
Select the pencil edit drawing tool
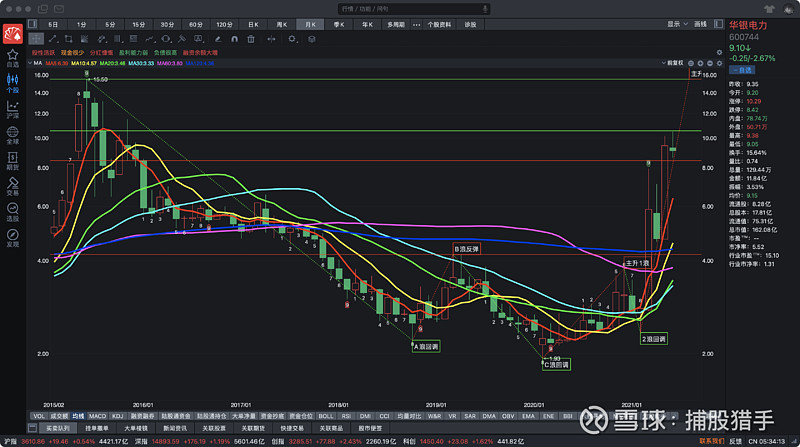[218, 39]
